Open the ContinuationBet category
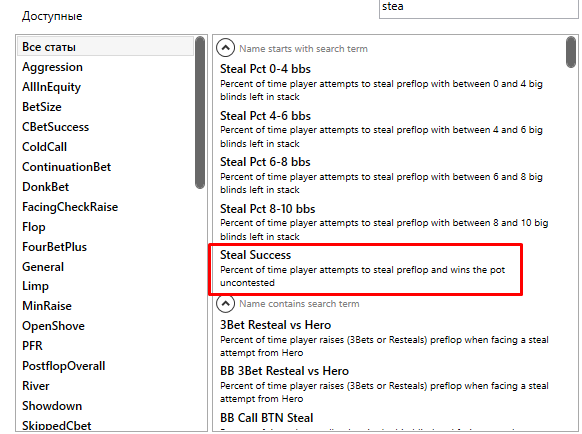 (66, 167)
